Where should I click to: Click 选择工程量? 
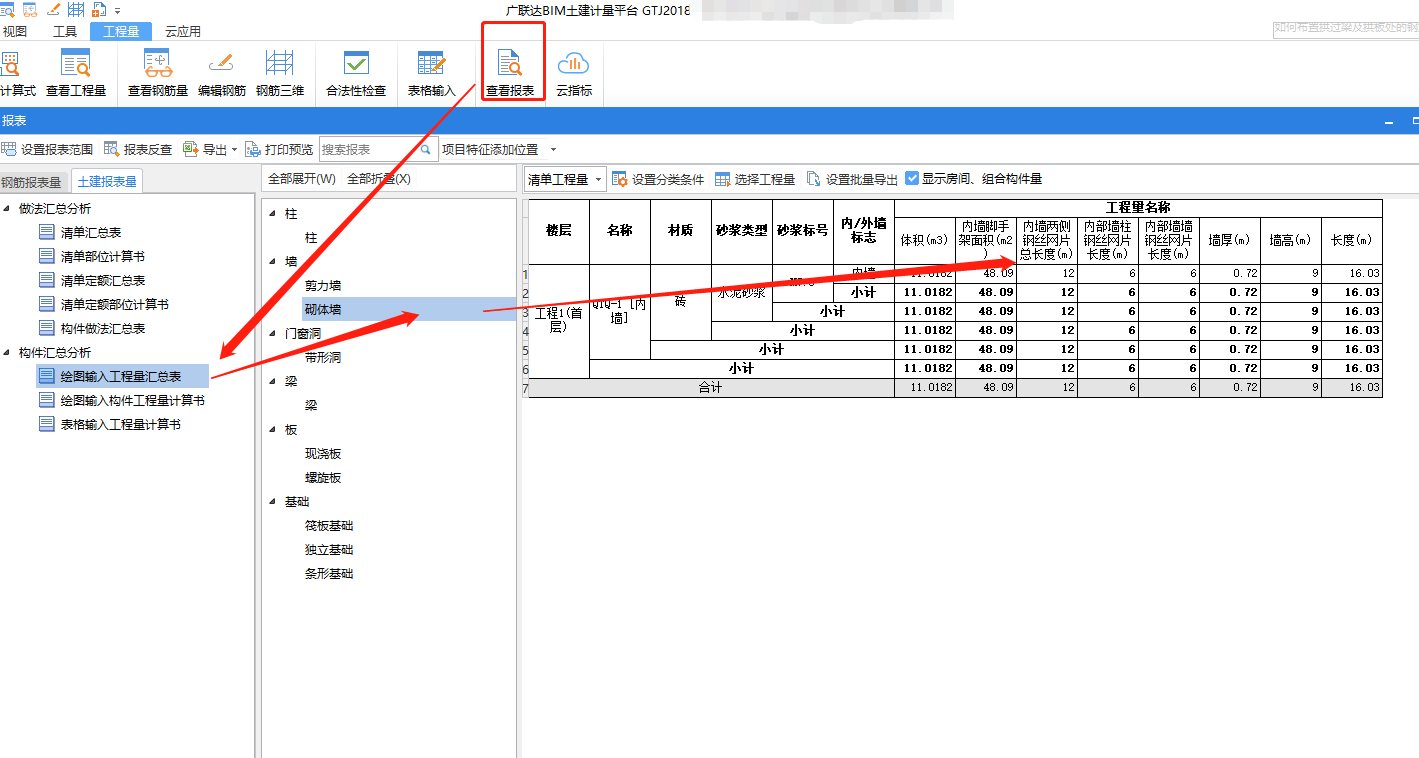point(755,179)
